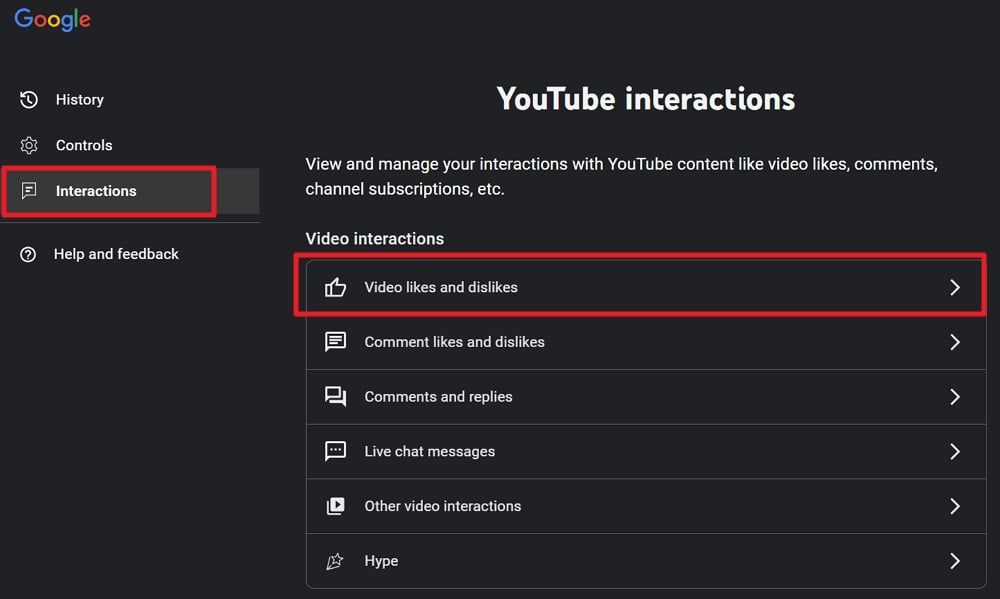Open Comments and replies
This screenshot has width=1000, height=599.
(437, 396)
